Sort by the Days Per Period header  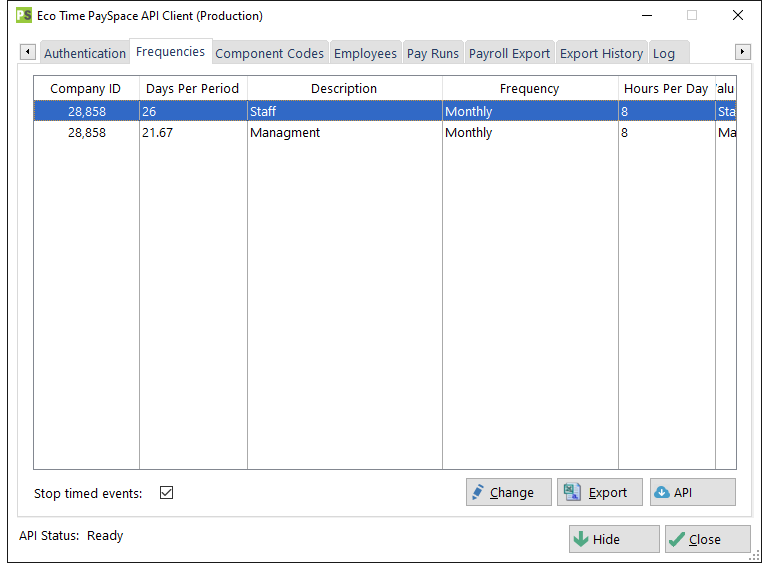tap(193, 89)
